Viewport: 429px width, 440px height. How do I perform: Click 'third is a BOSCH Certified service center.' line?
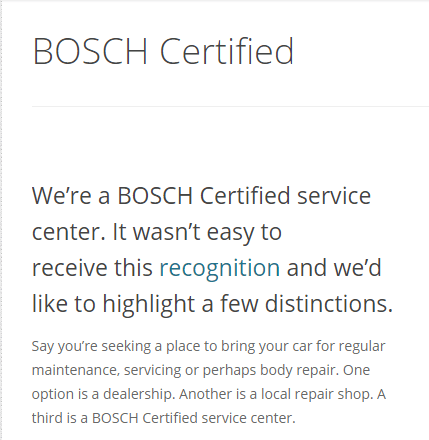point(164,418)
